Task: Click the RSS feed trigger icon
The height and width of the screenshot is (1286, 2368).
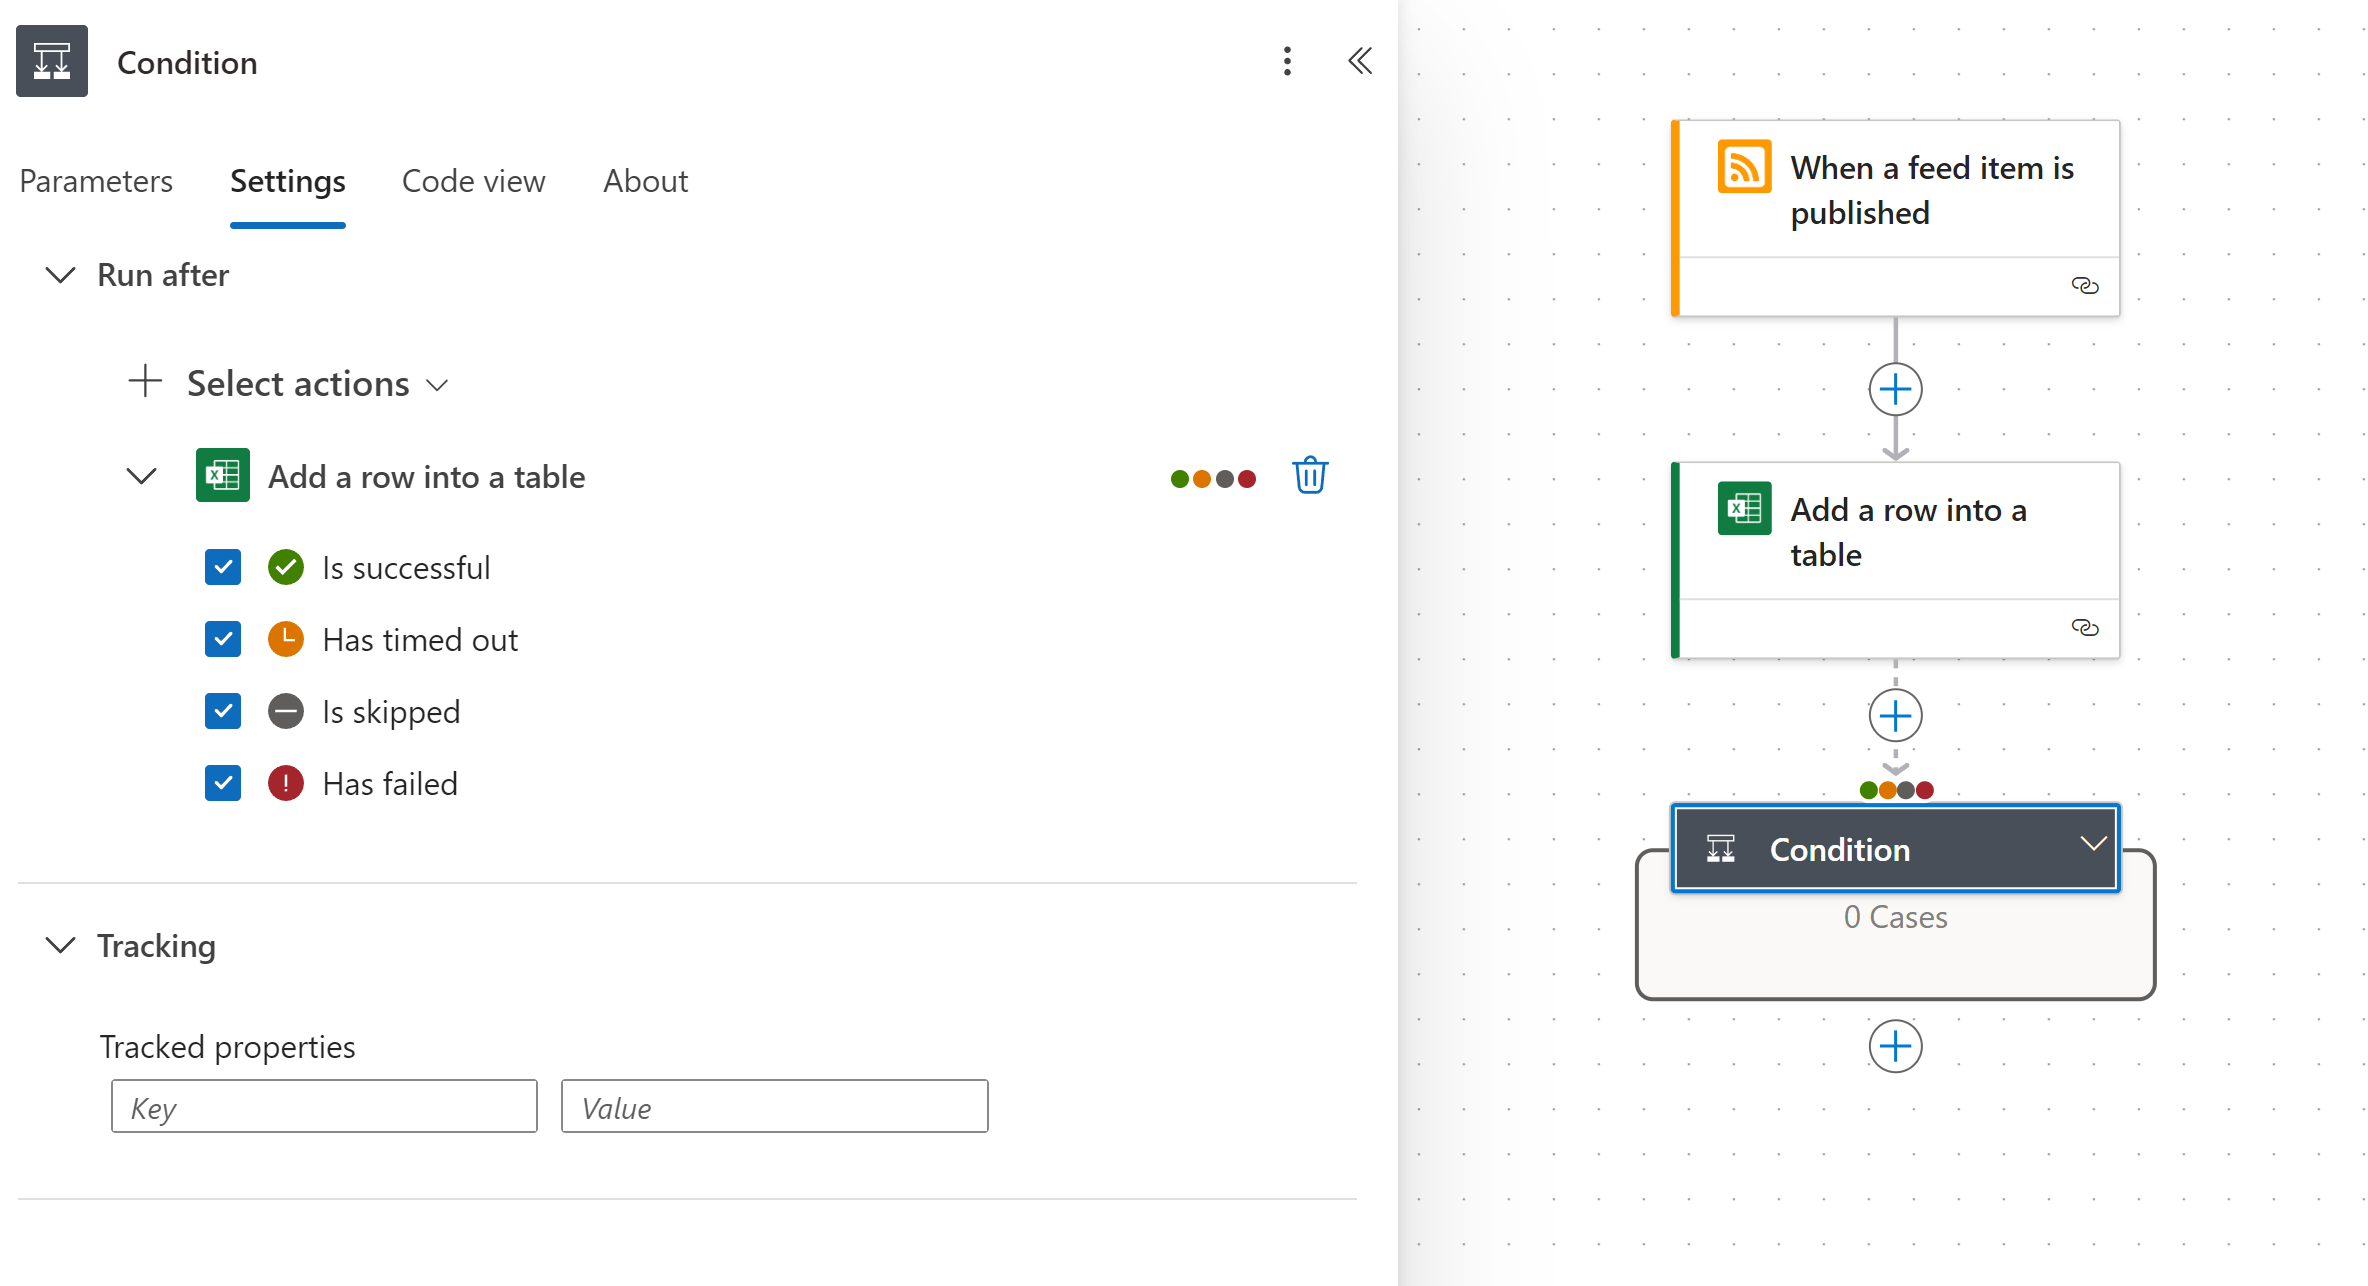Action: tap(1744, 167)
